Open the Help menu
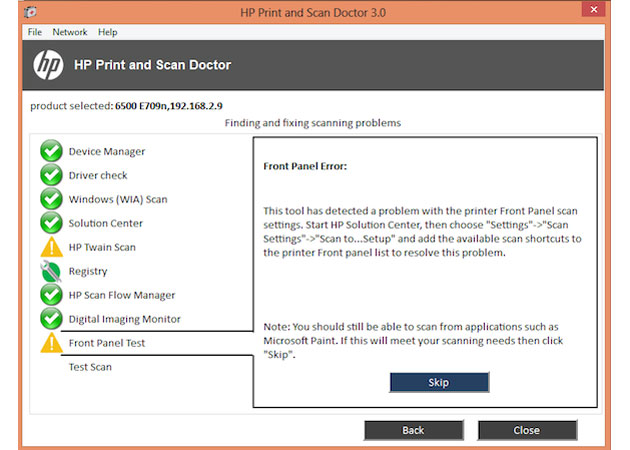The image size is (630, 450). [x=107, y=32]
